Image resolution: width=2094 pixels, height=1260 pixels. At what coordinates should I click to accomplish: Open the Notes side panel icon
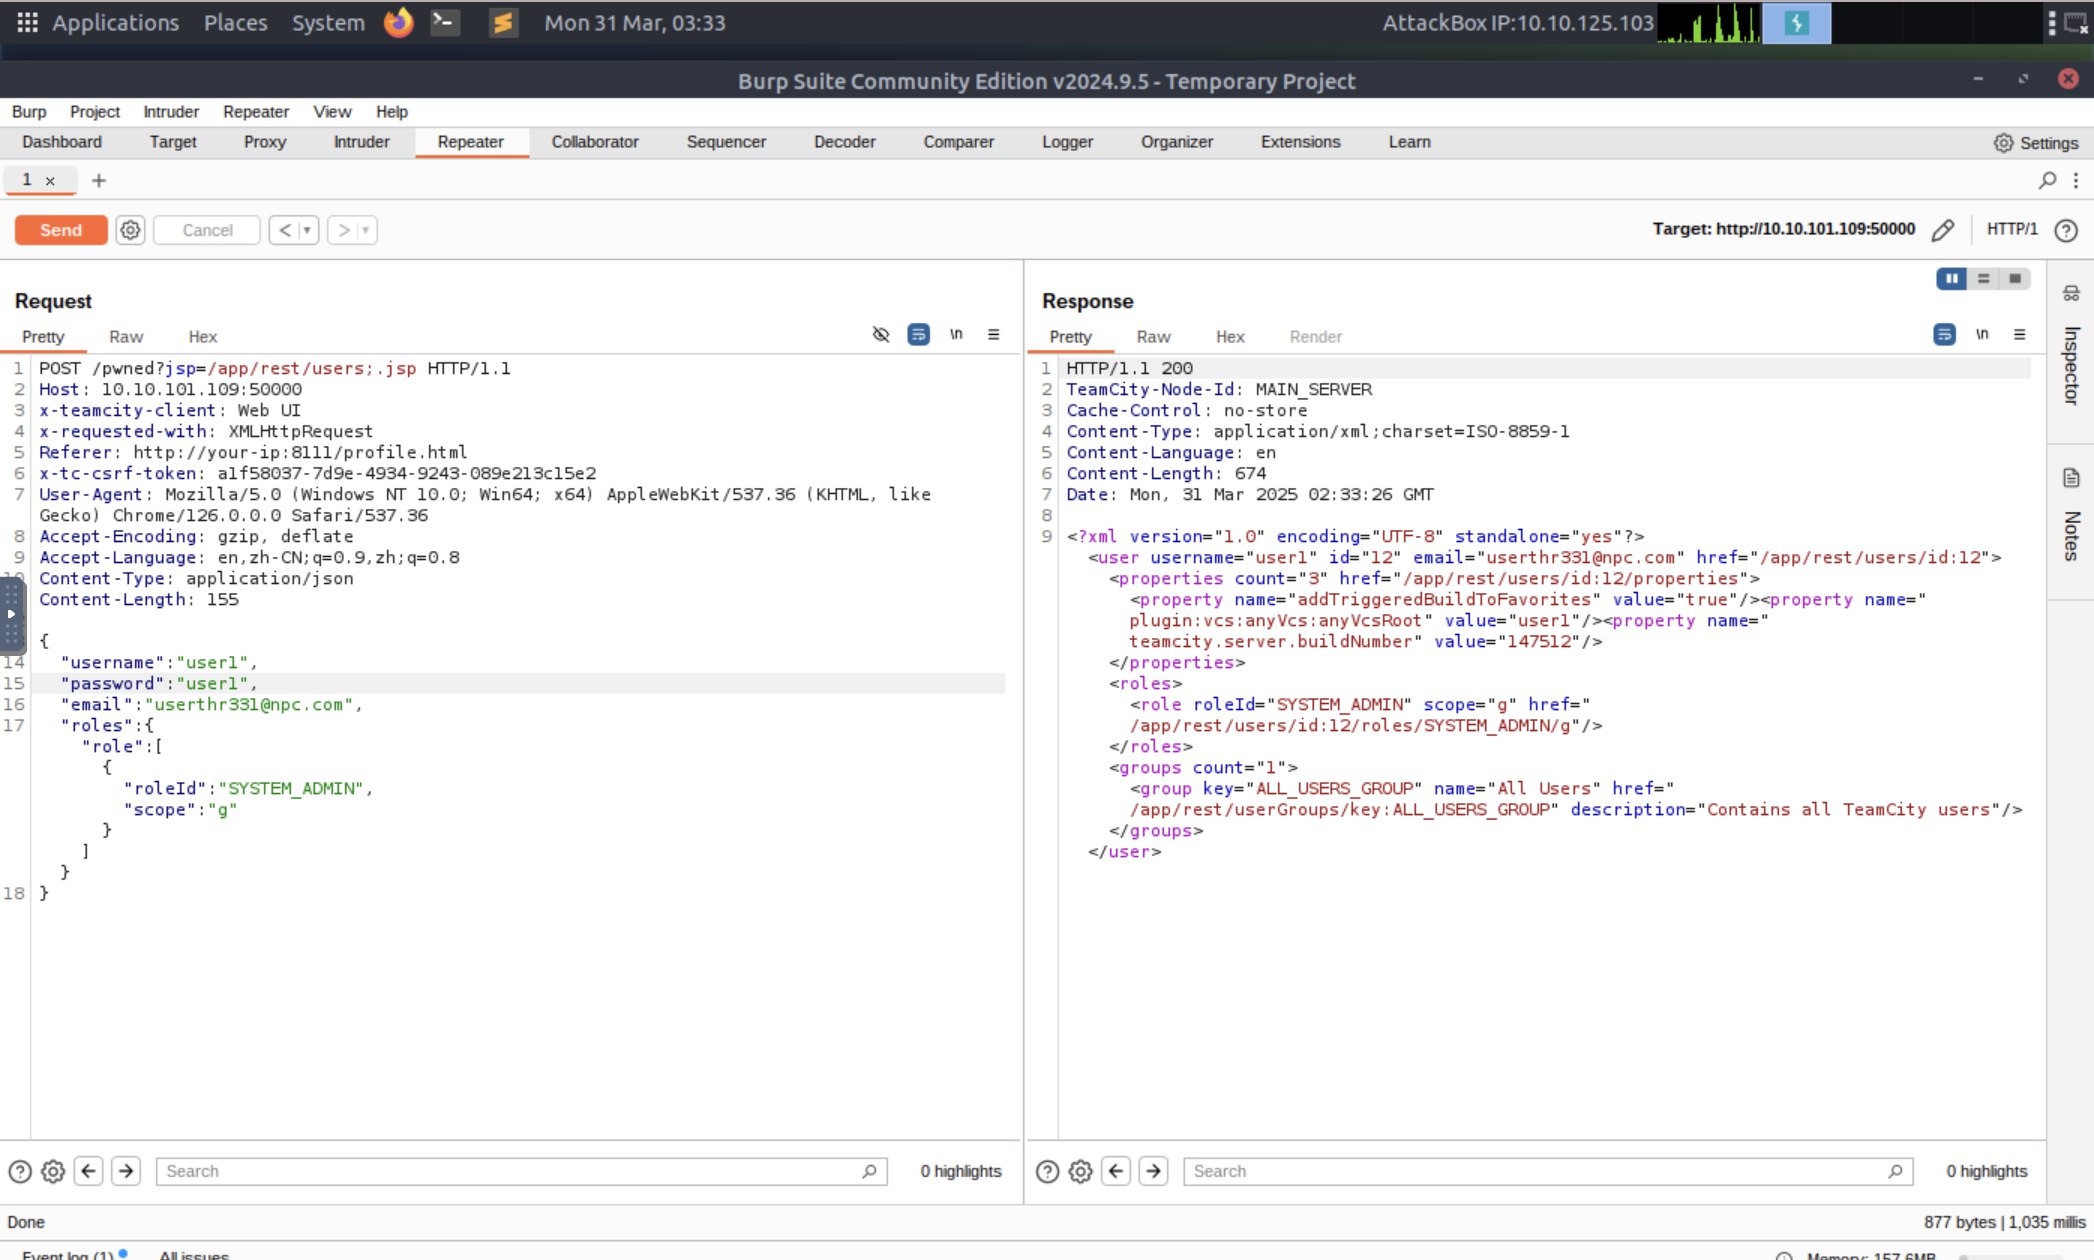point(2070,478)
